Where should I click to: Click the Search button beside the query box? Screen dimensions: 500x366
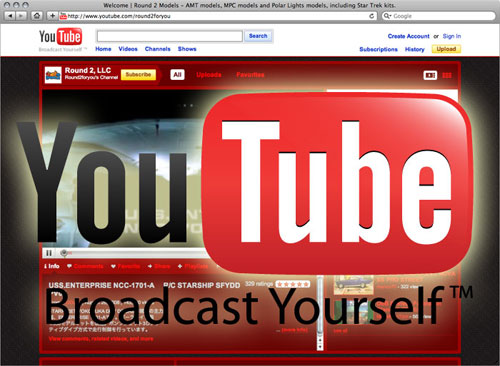(258, 36)
